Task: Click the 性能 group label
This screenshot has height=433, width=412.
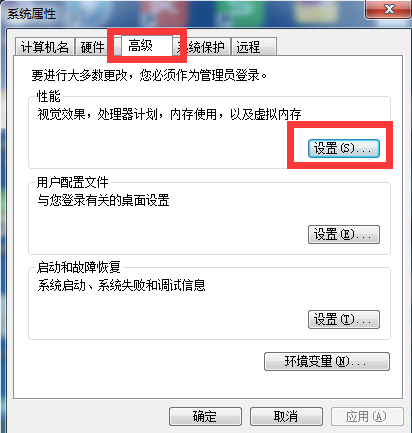Action: coord(49,97)
